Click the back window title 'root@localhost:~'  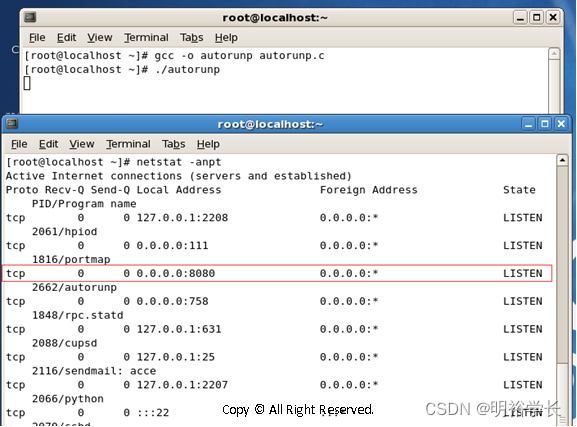click(x=275, y=18)
